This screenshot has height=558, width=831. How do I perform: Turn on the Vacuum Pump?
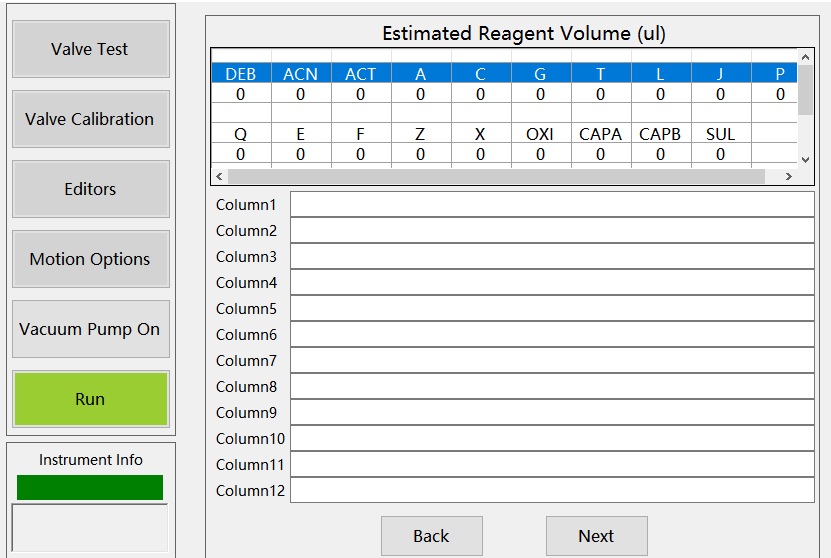[90, 329]
